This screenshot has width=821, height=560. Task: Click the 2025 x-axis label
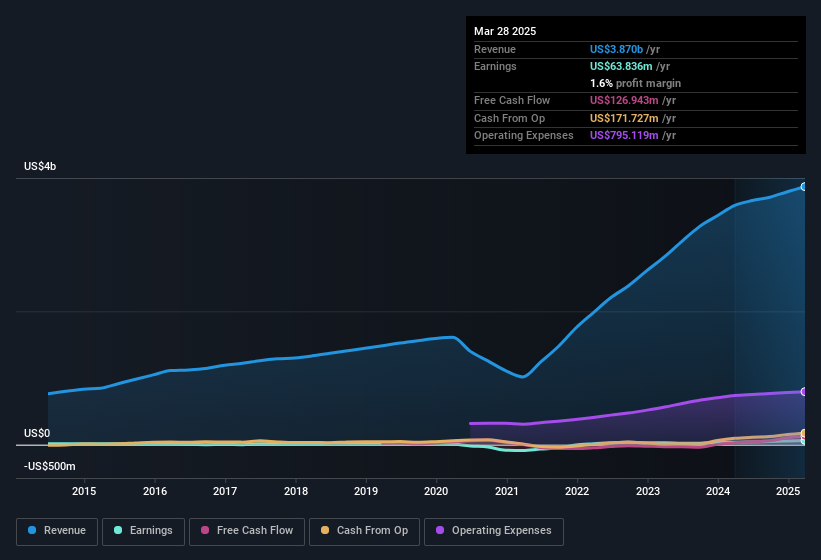(788, 491)
